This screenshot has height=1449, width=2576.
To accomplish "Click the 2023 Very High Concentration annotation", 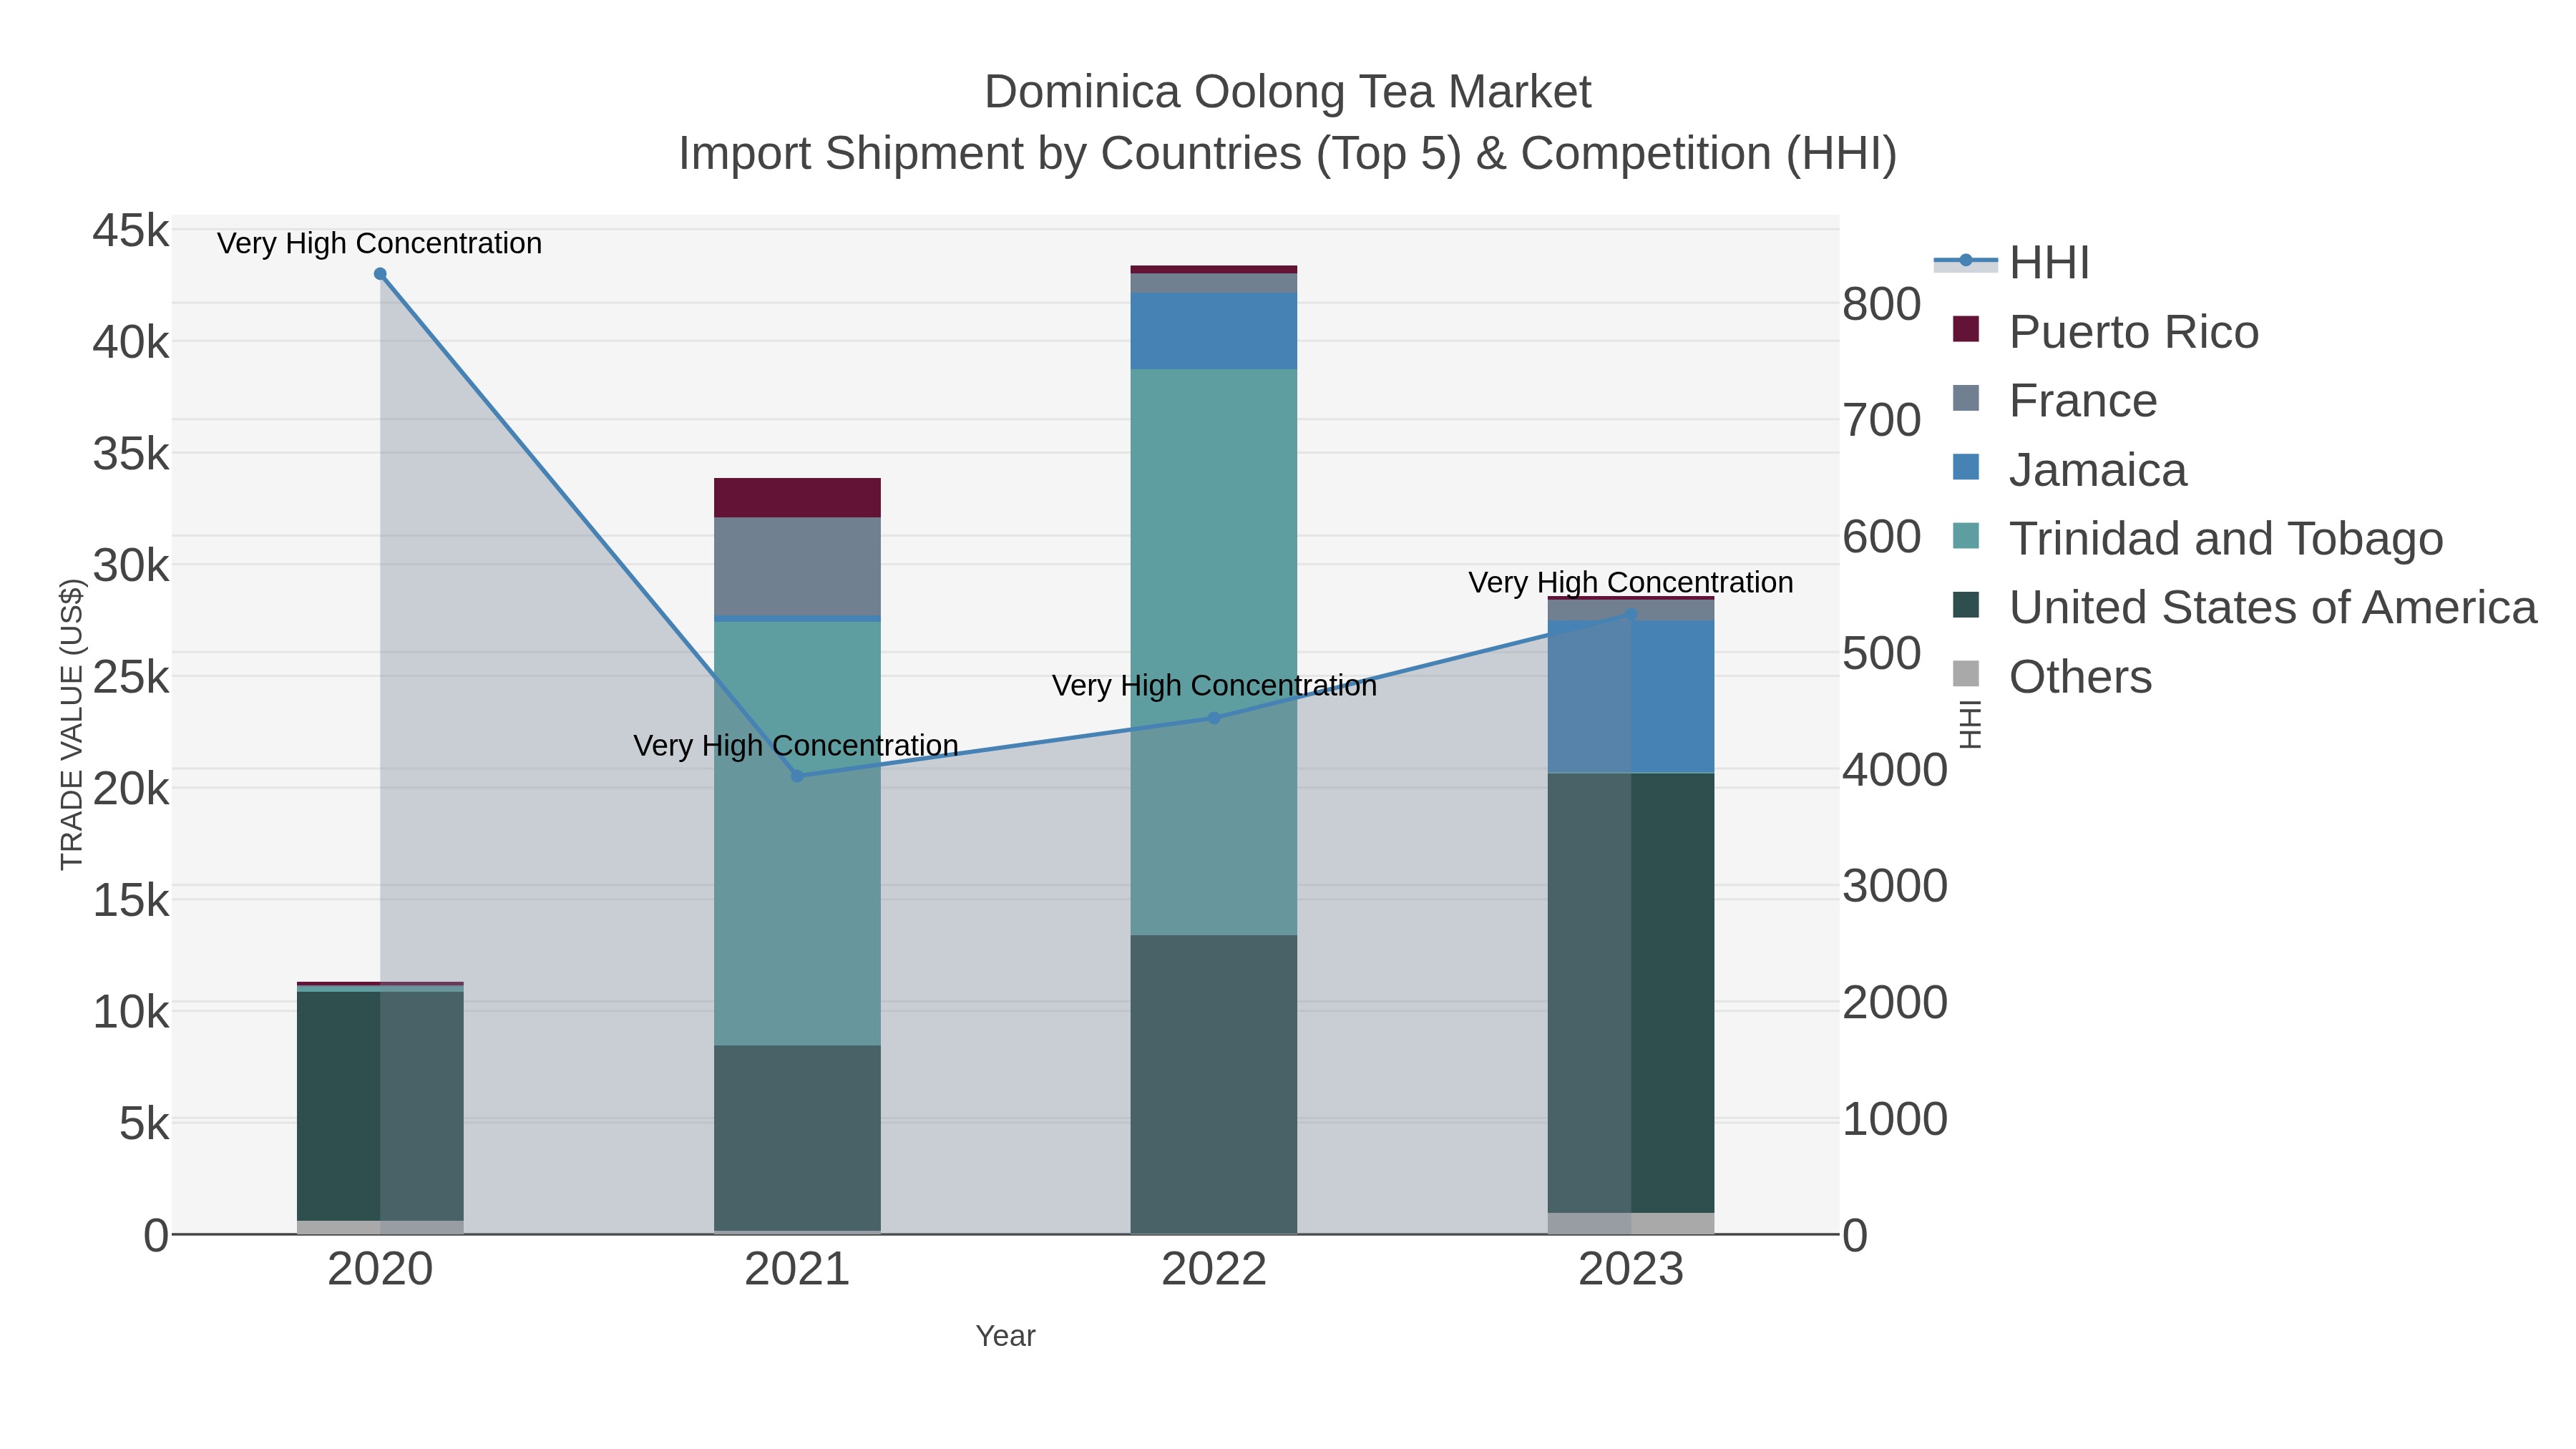I will [x=1631, y=582].
